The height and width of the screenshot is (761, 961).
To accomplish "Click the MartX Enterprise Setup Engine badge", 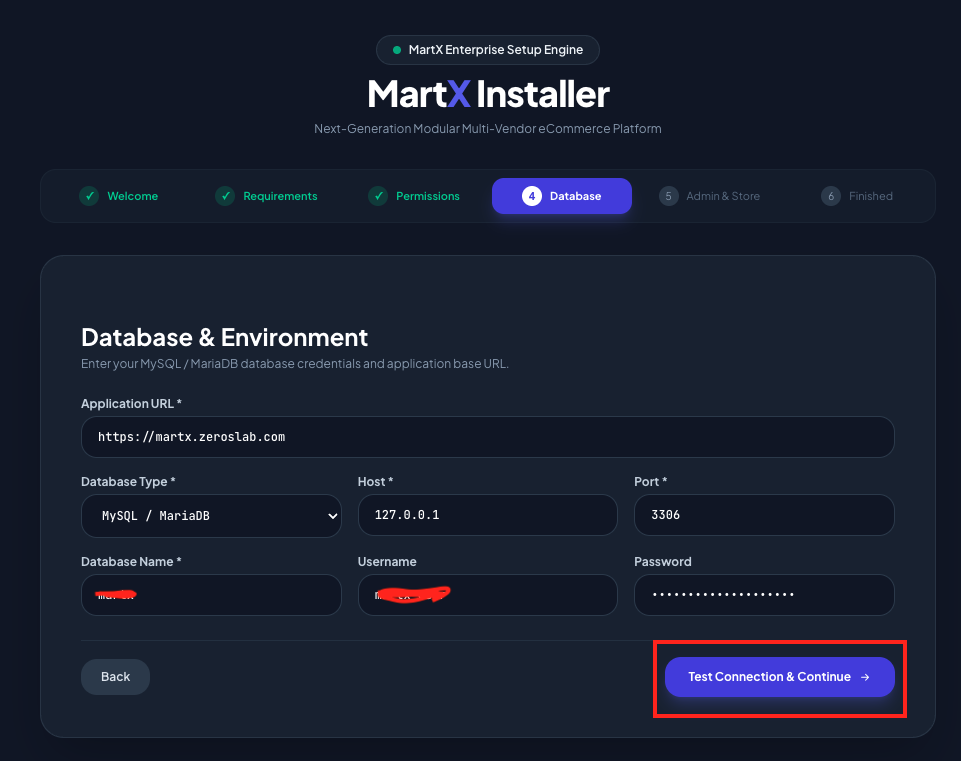I will click(x=488, y=50).
